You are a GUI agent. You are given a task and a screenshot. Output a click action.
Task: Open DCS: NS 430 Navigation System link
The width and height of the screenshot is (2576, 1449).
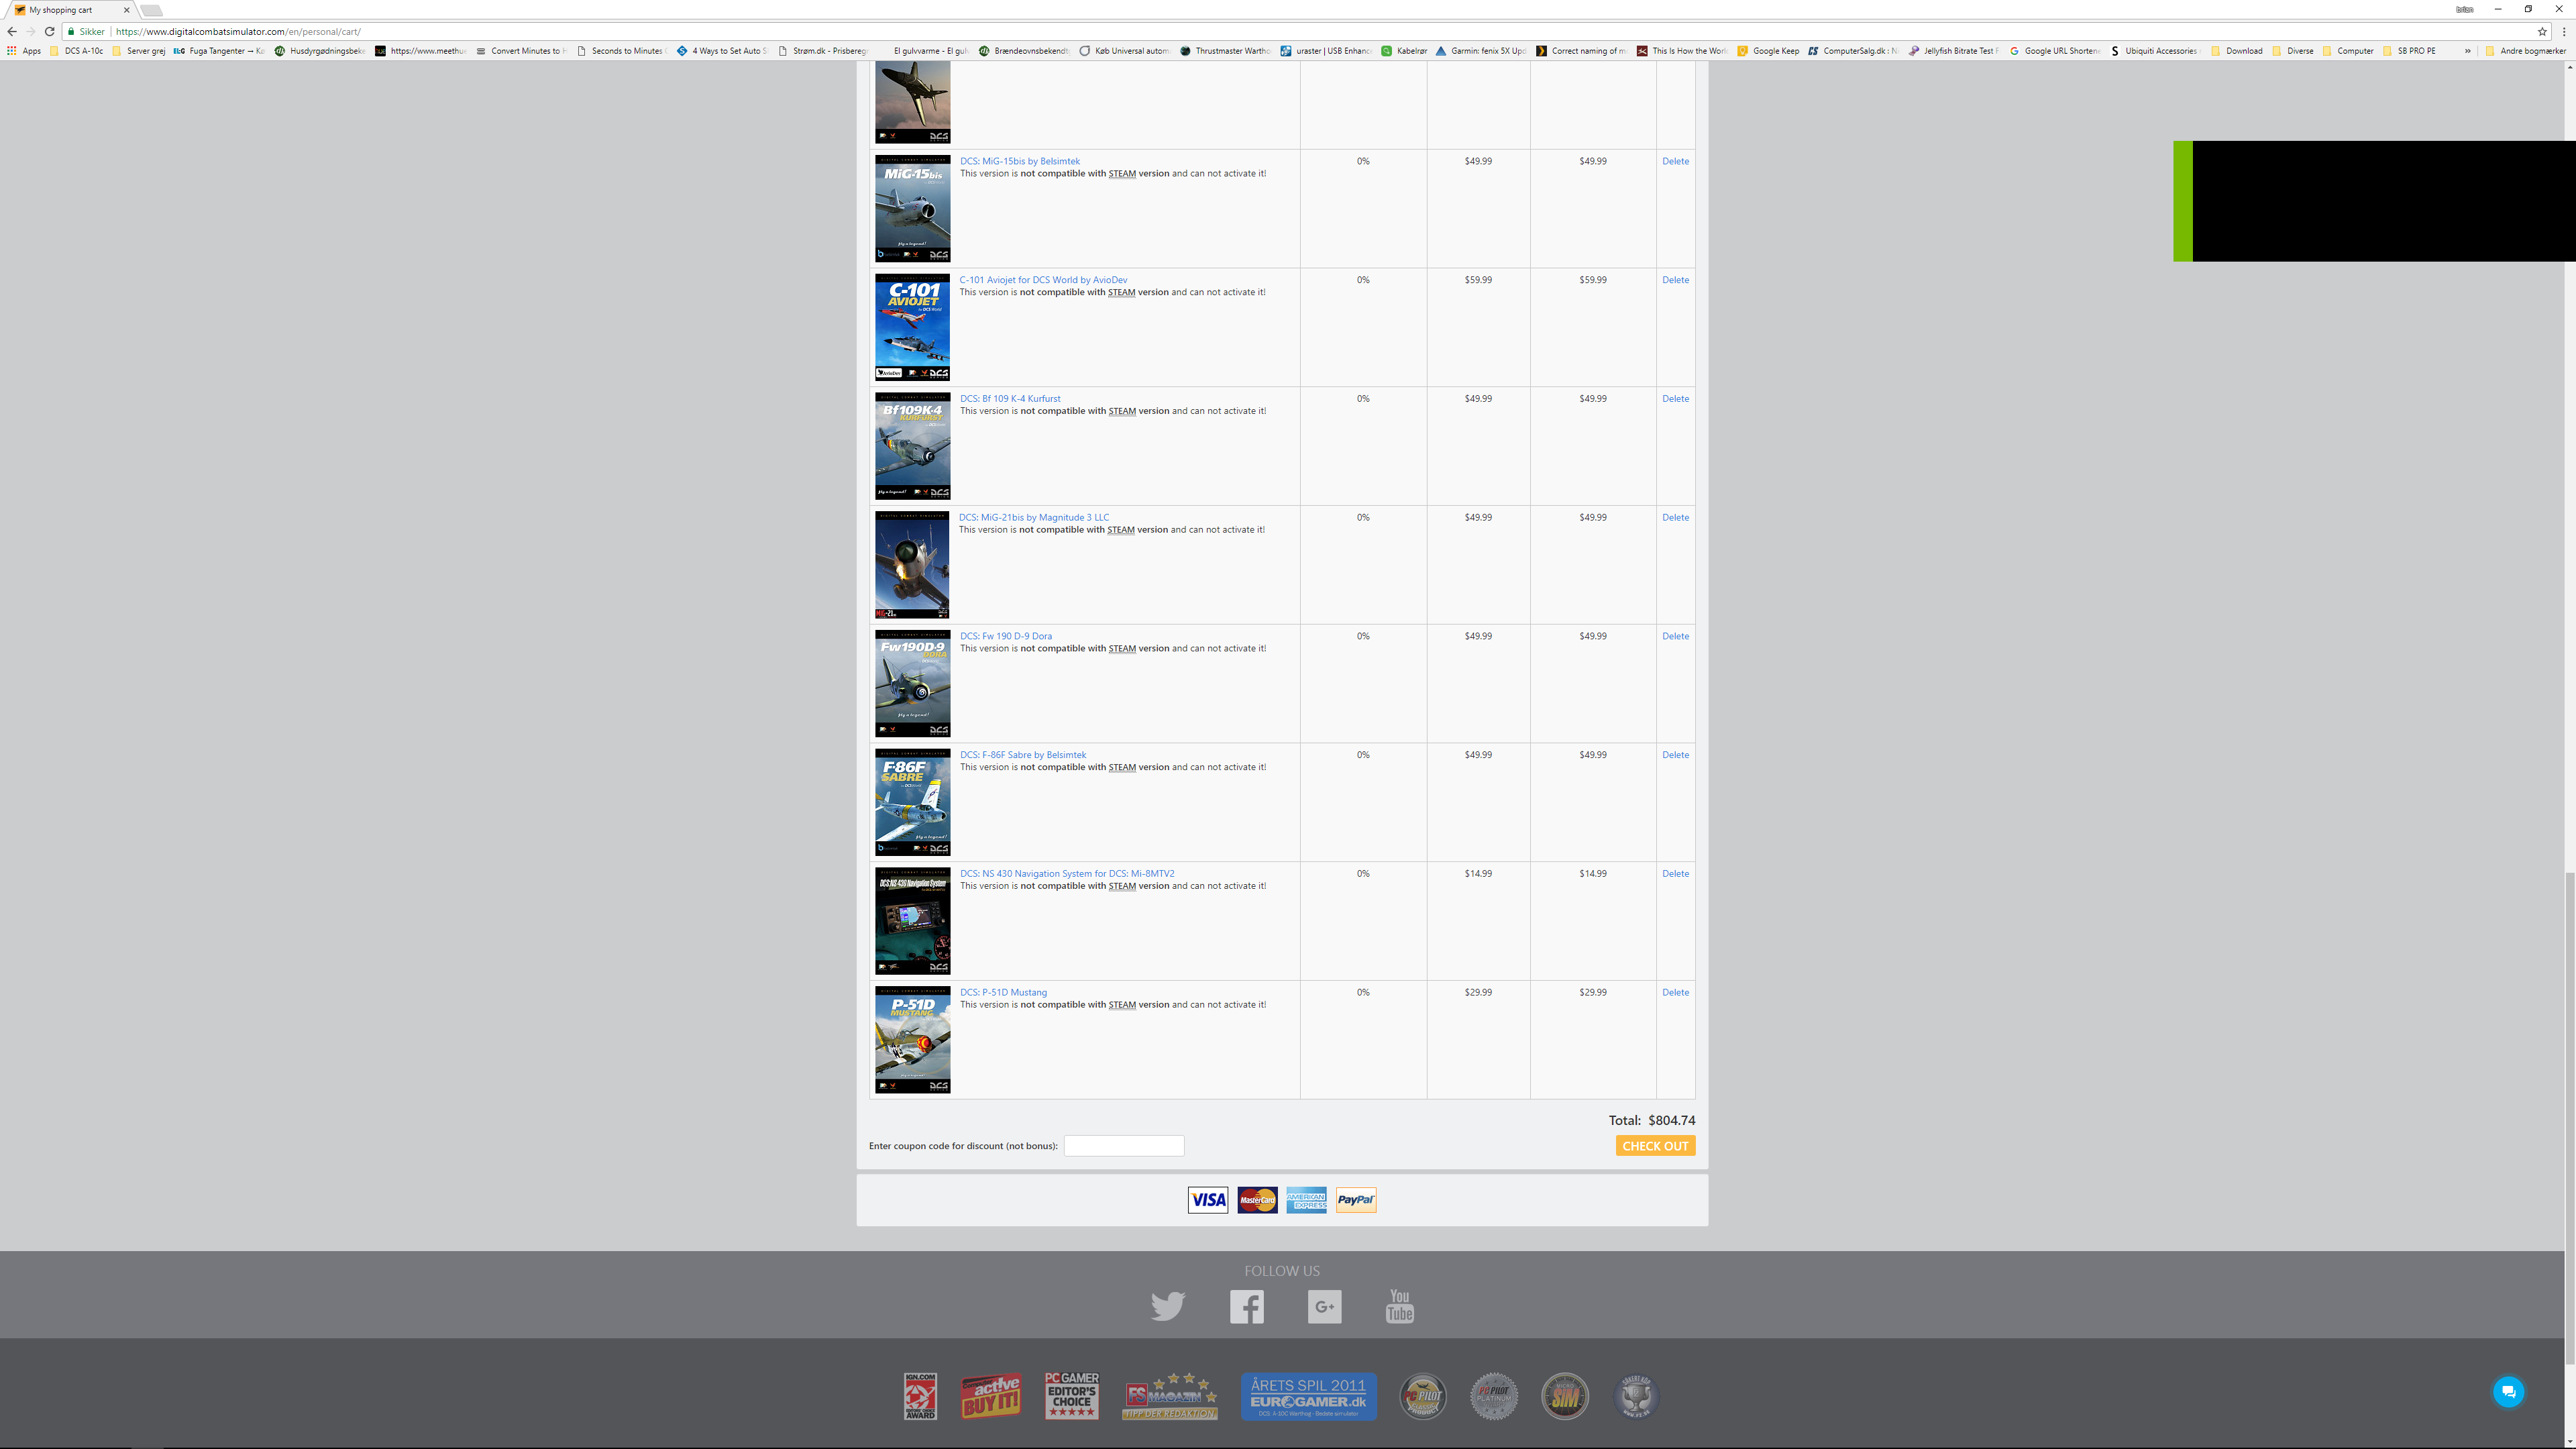[x=1067, y=874]
